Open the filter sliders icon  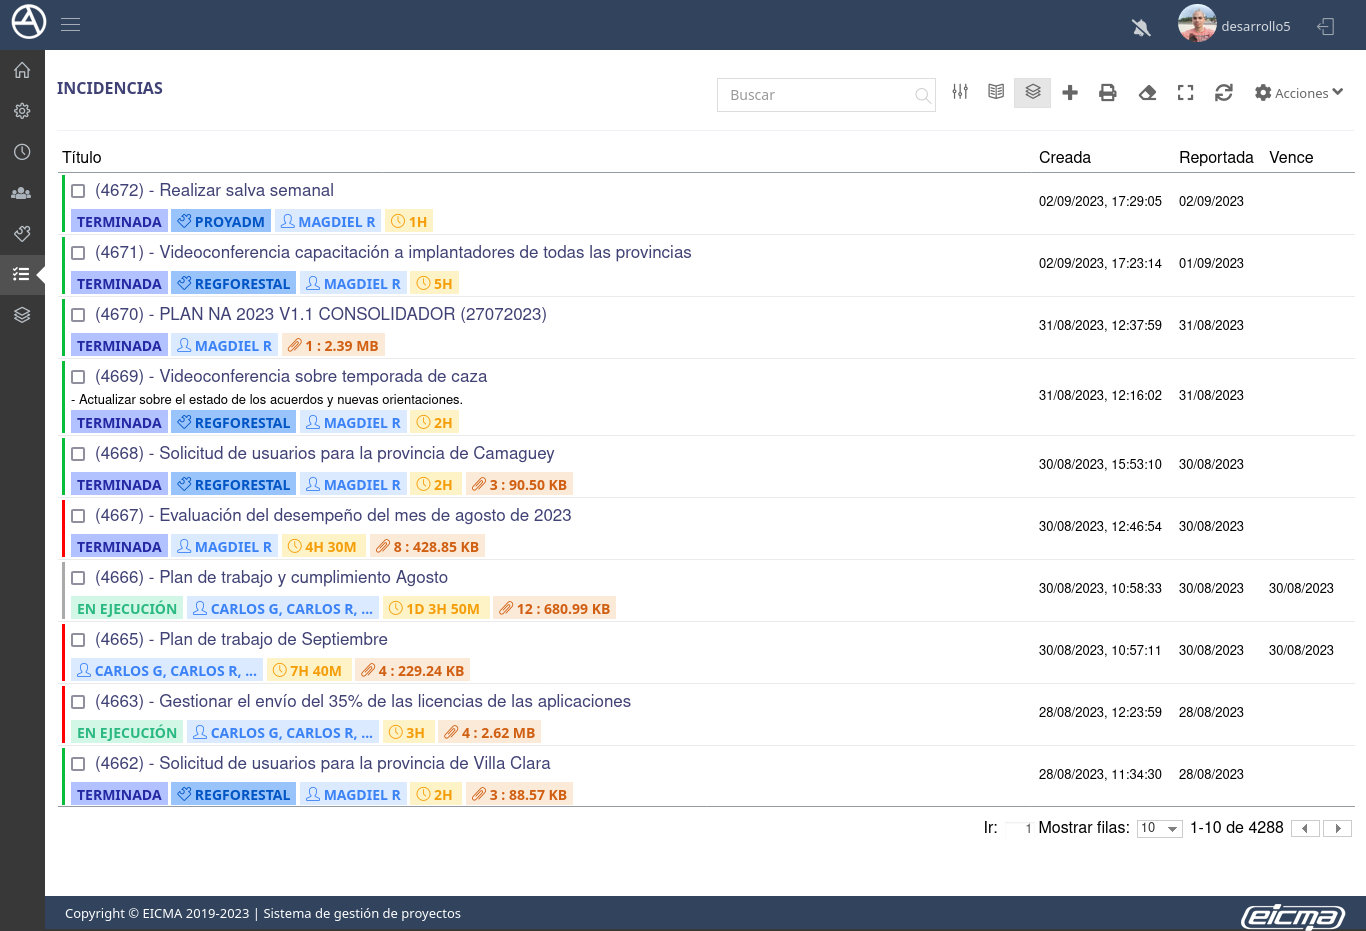[x=960, y=92]
